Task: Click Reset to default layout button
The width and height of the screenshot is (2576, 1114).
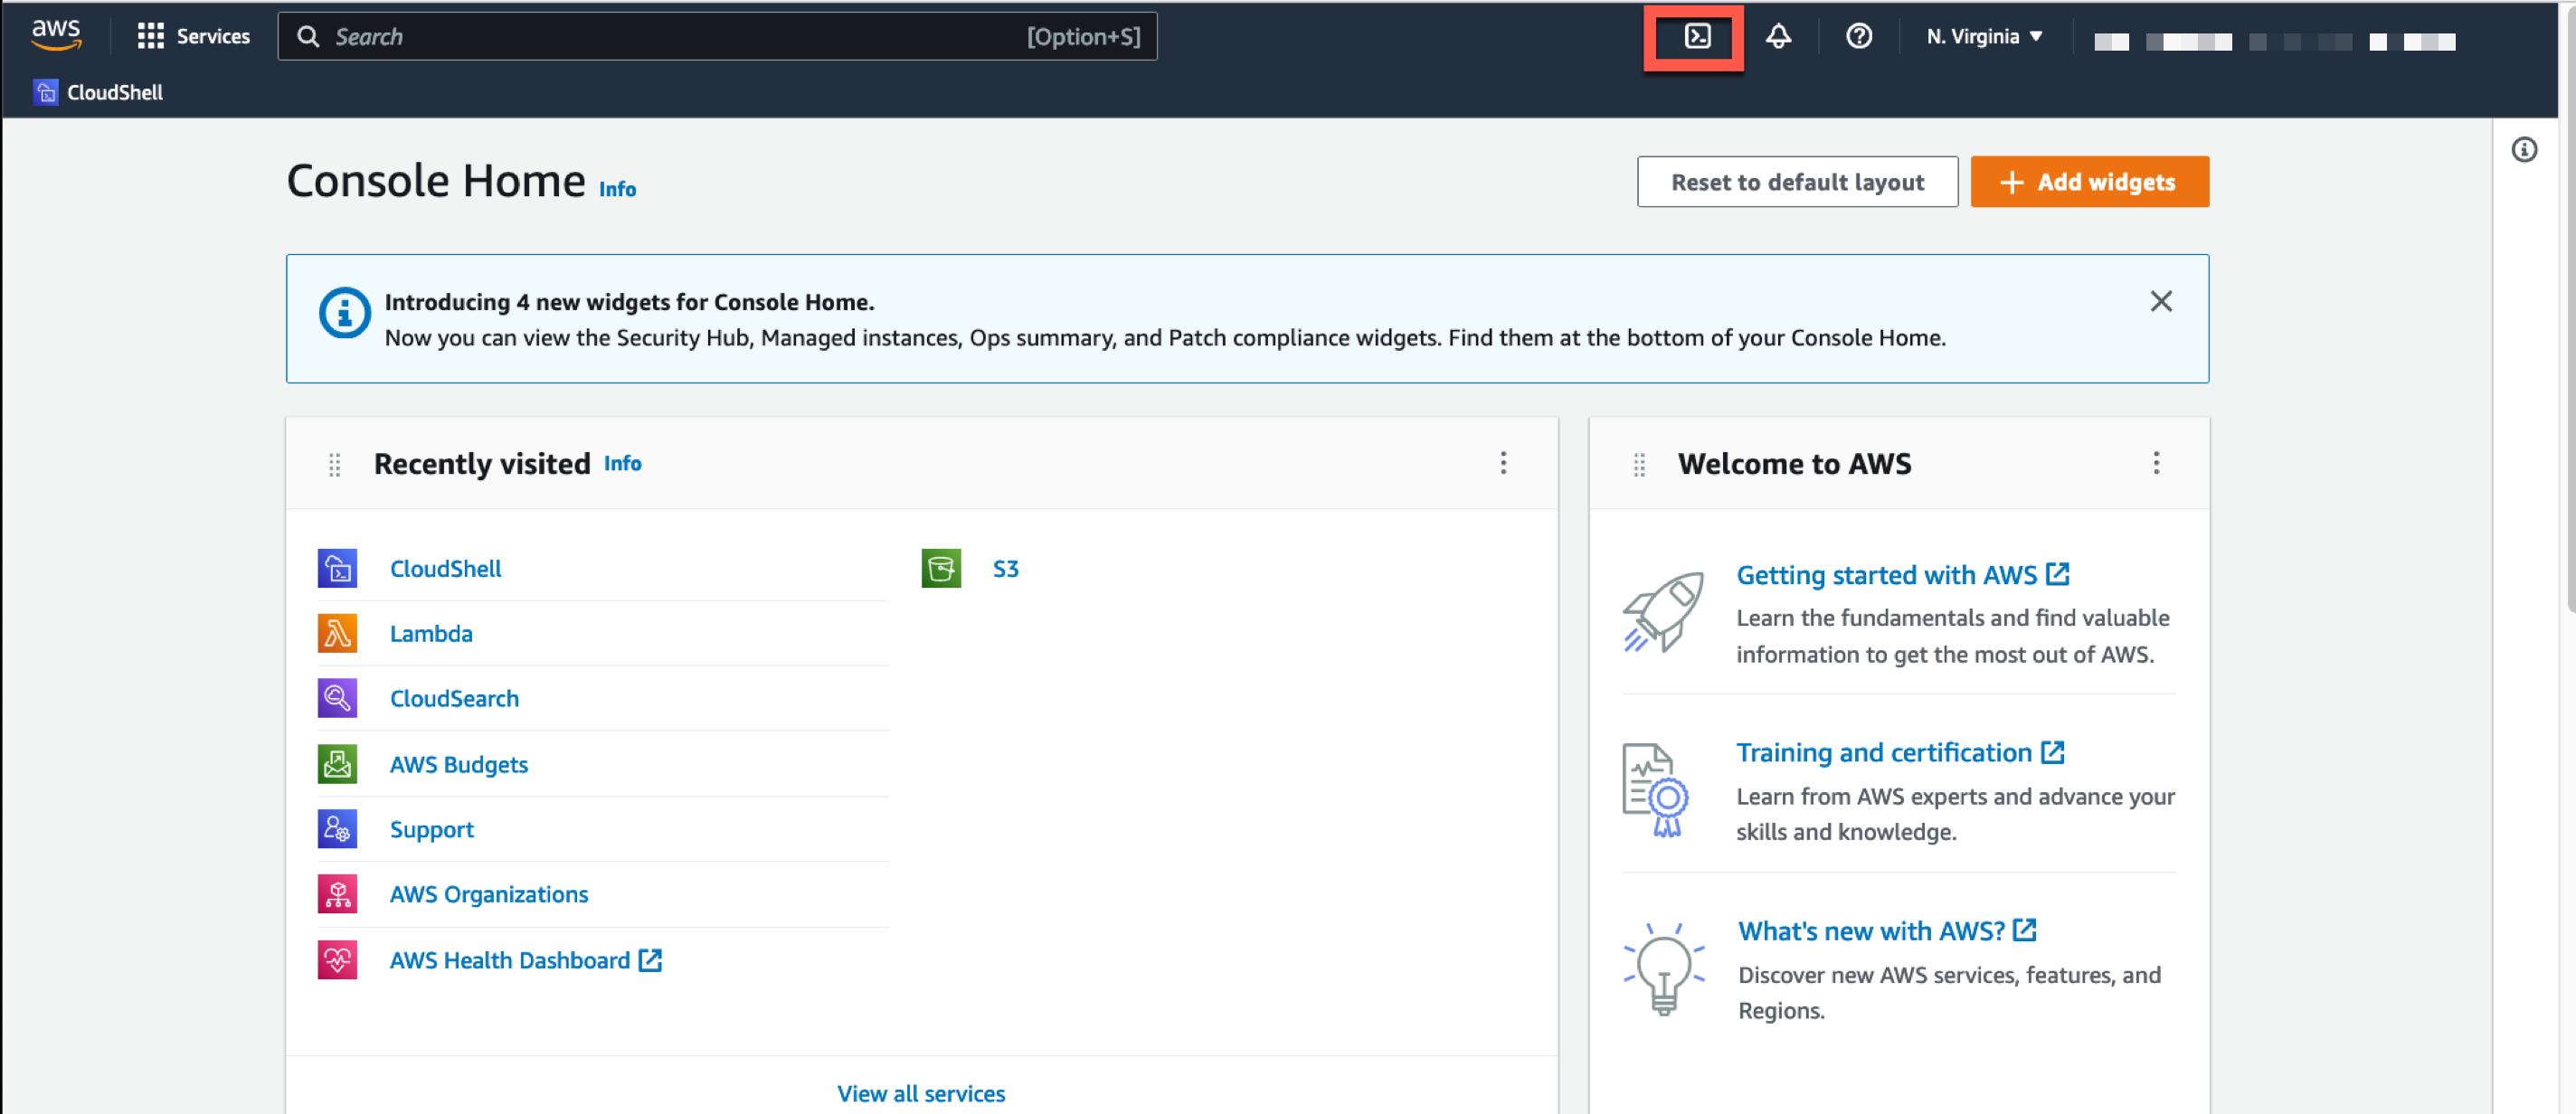Action: (x=1797, y=183)
